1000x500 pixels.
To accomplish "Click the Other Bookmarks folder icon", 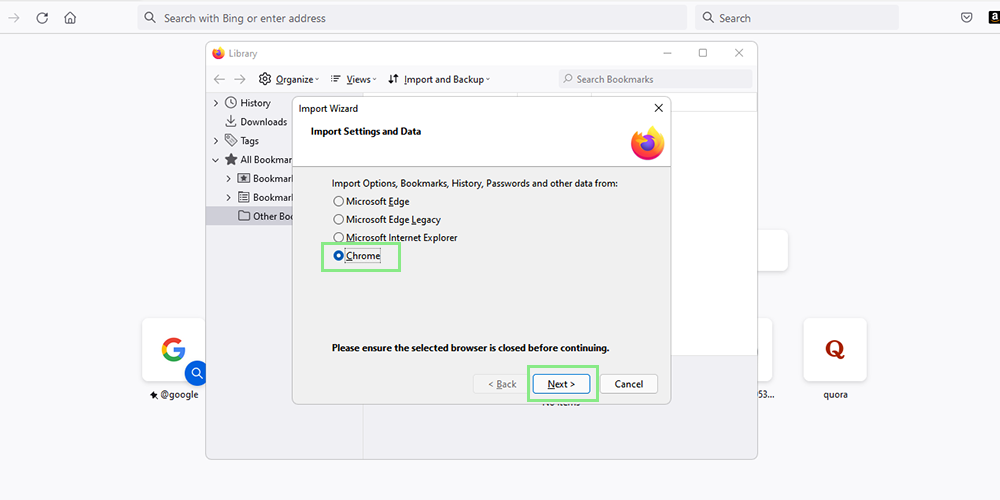I will [244, 216].
